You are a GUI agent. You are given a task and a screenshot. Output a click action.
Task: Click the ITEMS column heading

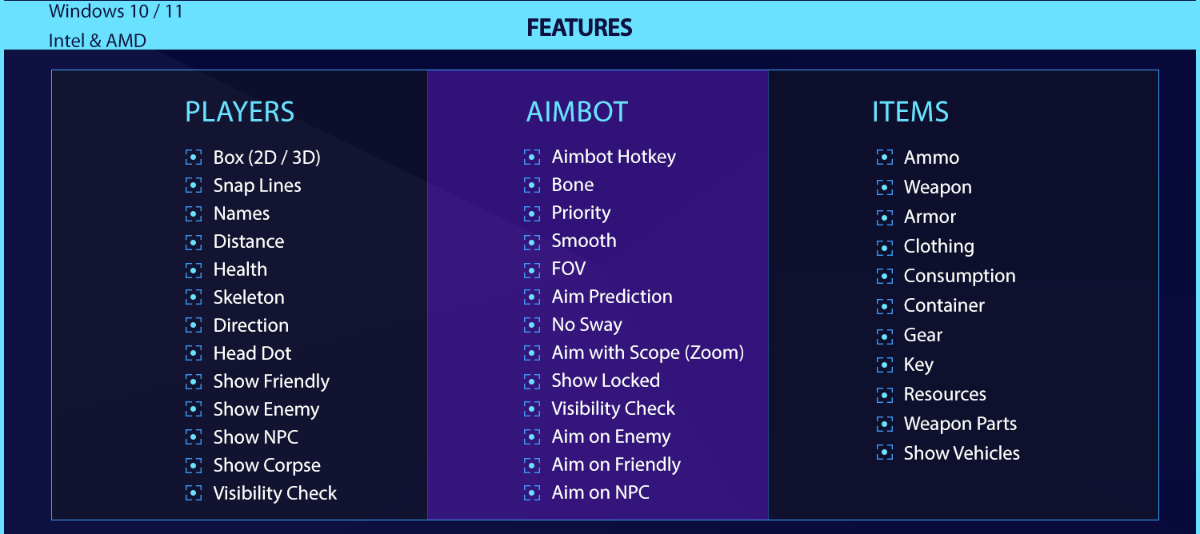(910, 112)
